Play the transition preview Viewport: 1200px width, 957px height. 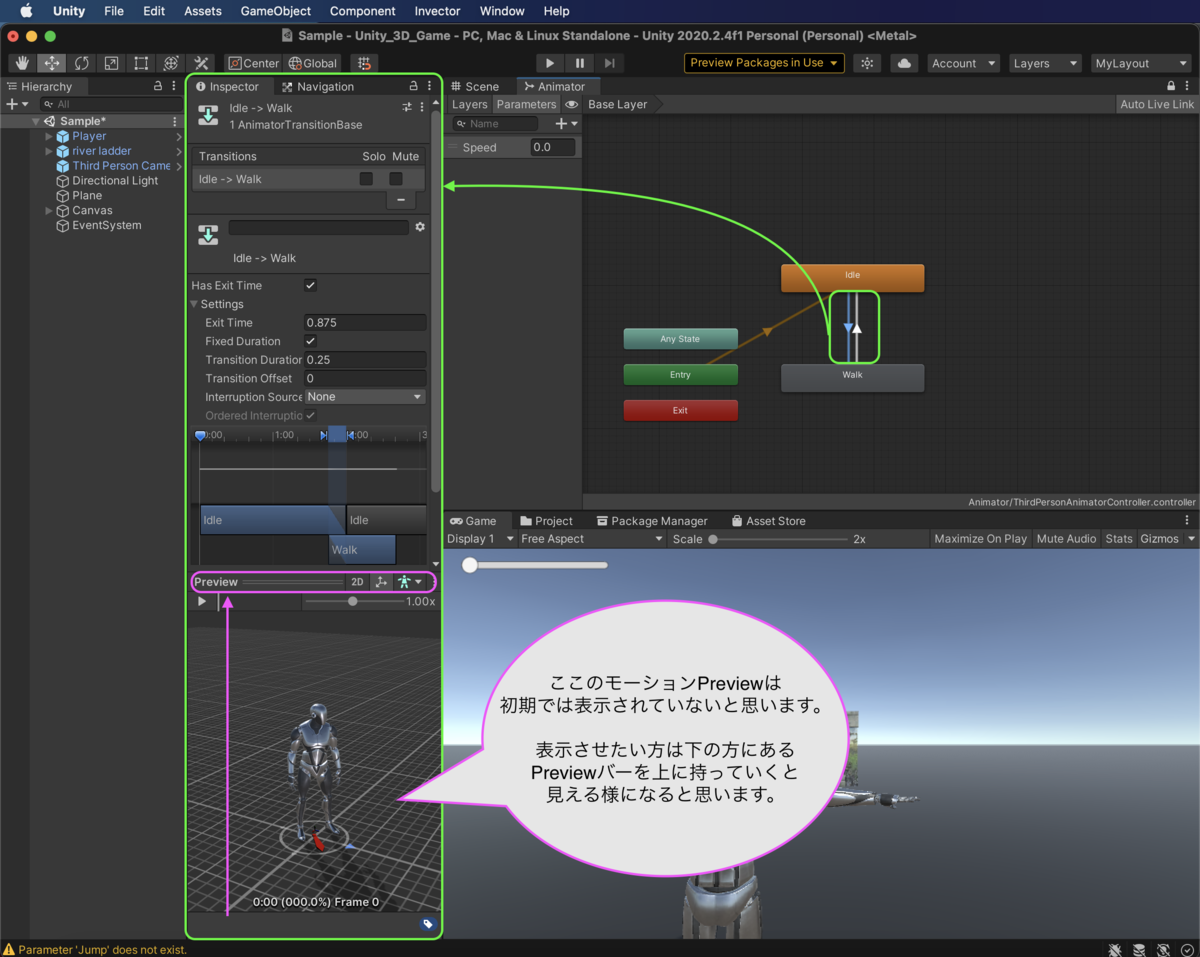(x=202, y=601)
